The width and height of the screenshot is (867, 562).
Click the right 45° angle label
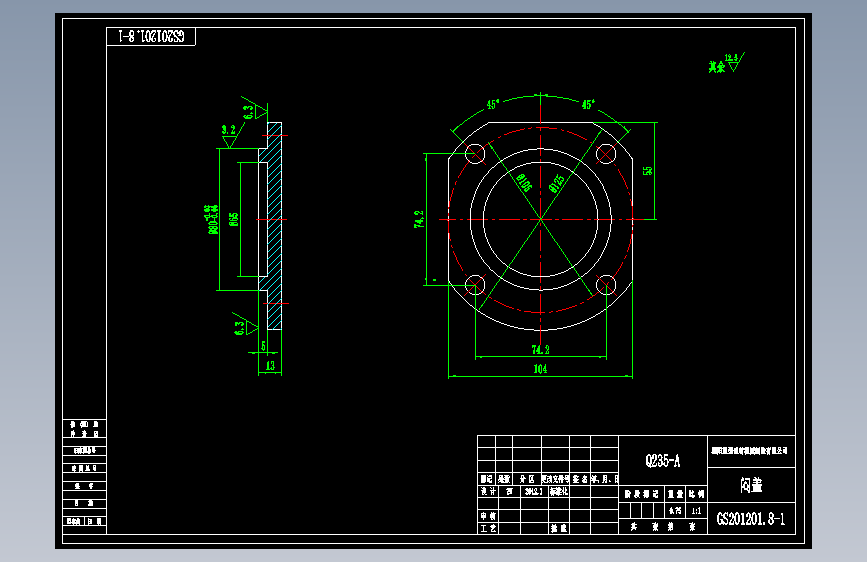tap(588, 104)
